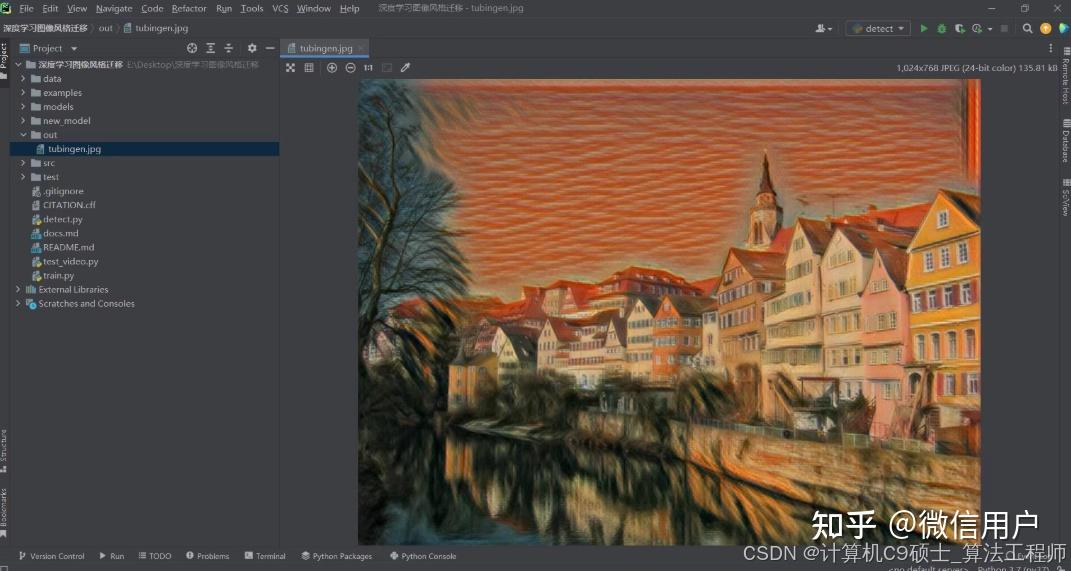Open the Edit menu
Image resolution: width=1071 pixels, height=571 pixels.
point(50,9)
